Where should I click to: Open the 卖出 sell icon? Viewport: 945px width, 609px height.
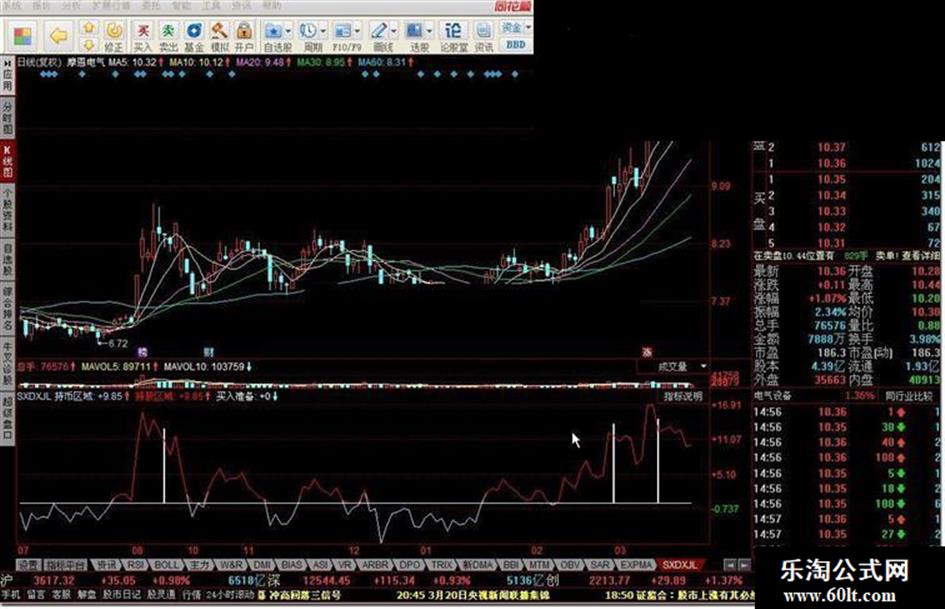(x=168, y=37)
